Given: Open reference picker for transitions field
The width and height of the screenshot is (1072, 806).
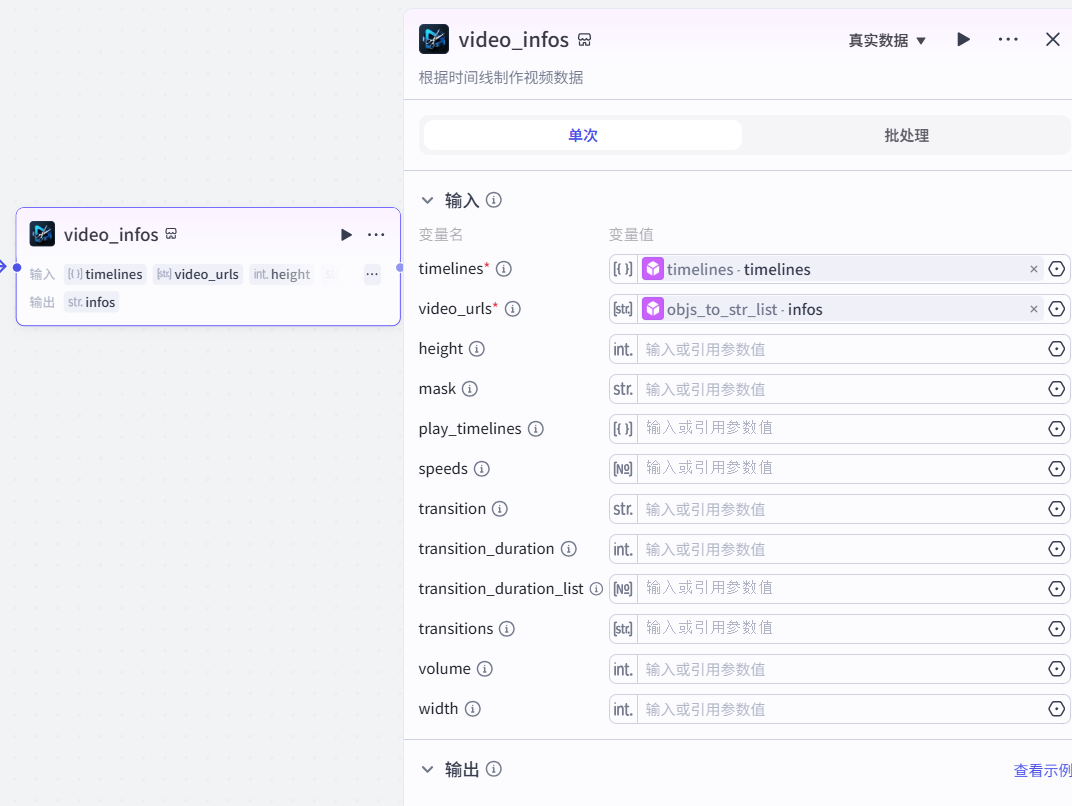Looking at the screenshot, I should pyautogui.click(x=1056, y=629).
